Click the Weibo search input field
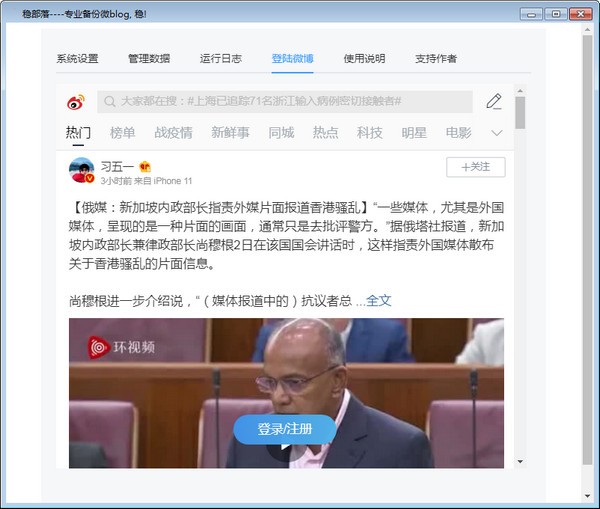The height and width of the screenshot is (509, 600). click(290, 101)
